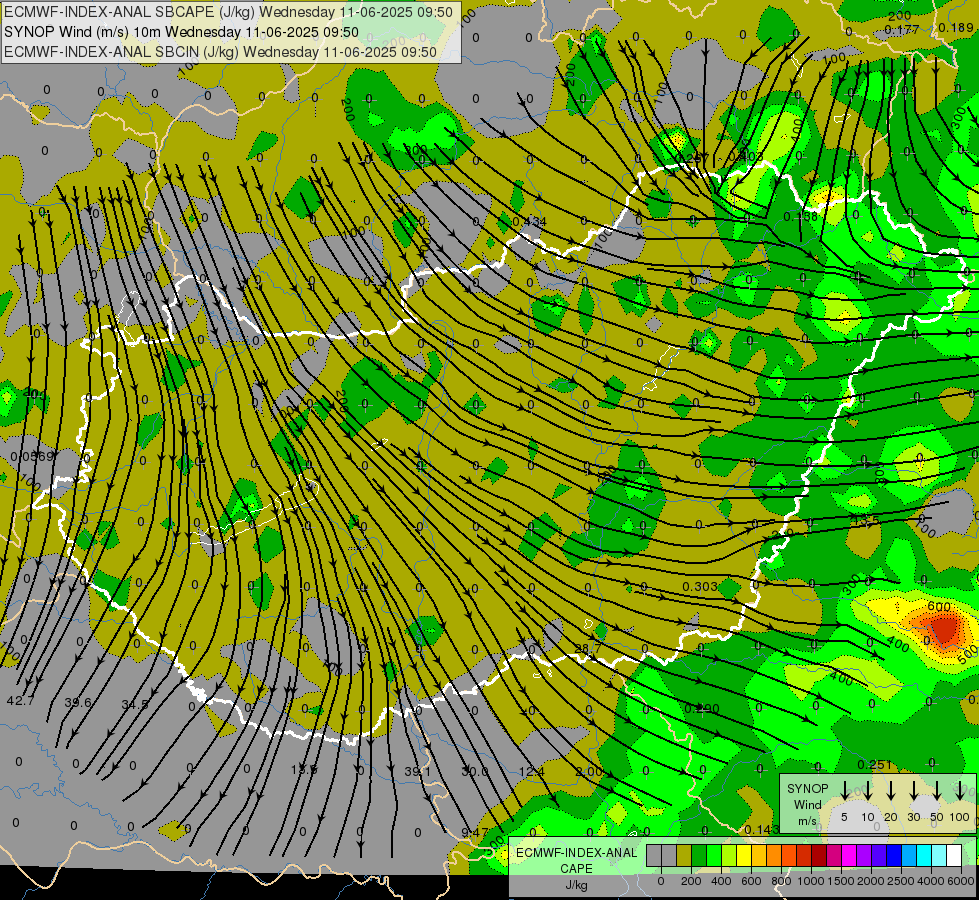The height and width of the screenshot is (900, 979).
Task: Click the 28.7 value on the map
Action: pyautogui.click(x=588, y=649)
